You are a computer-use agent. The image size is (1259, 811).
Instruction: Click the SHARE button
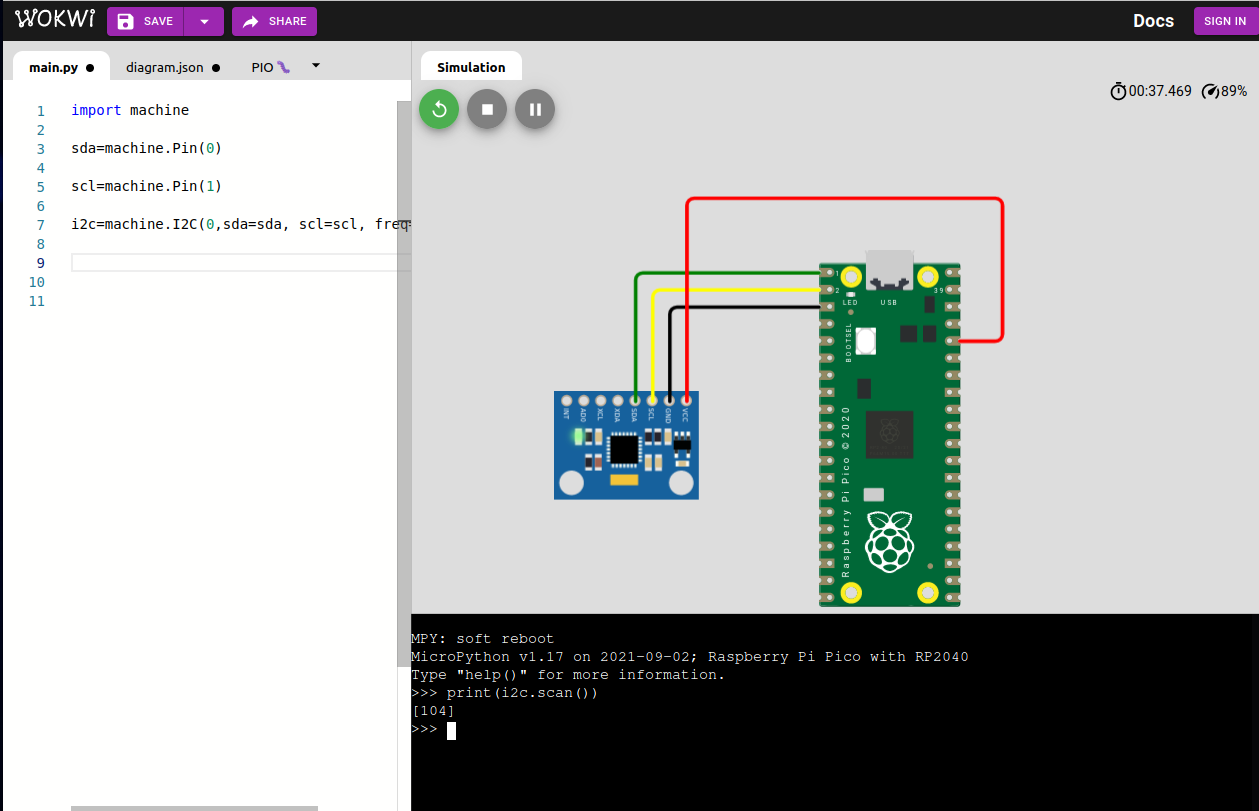coord(274,21)
